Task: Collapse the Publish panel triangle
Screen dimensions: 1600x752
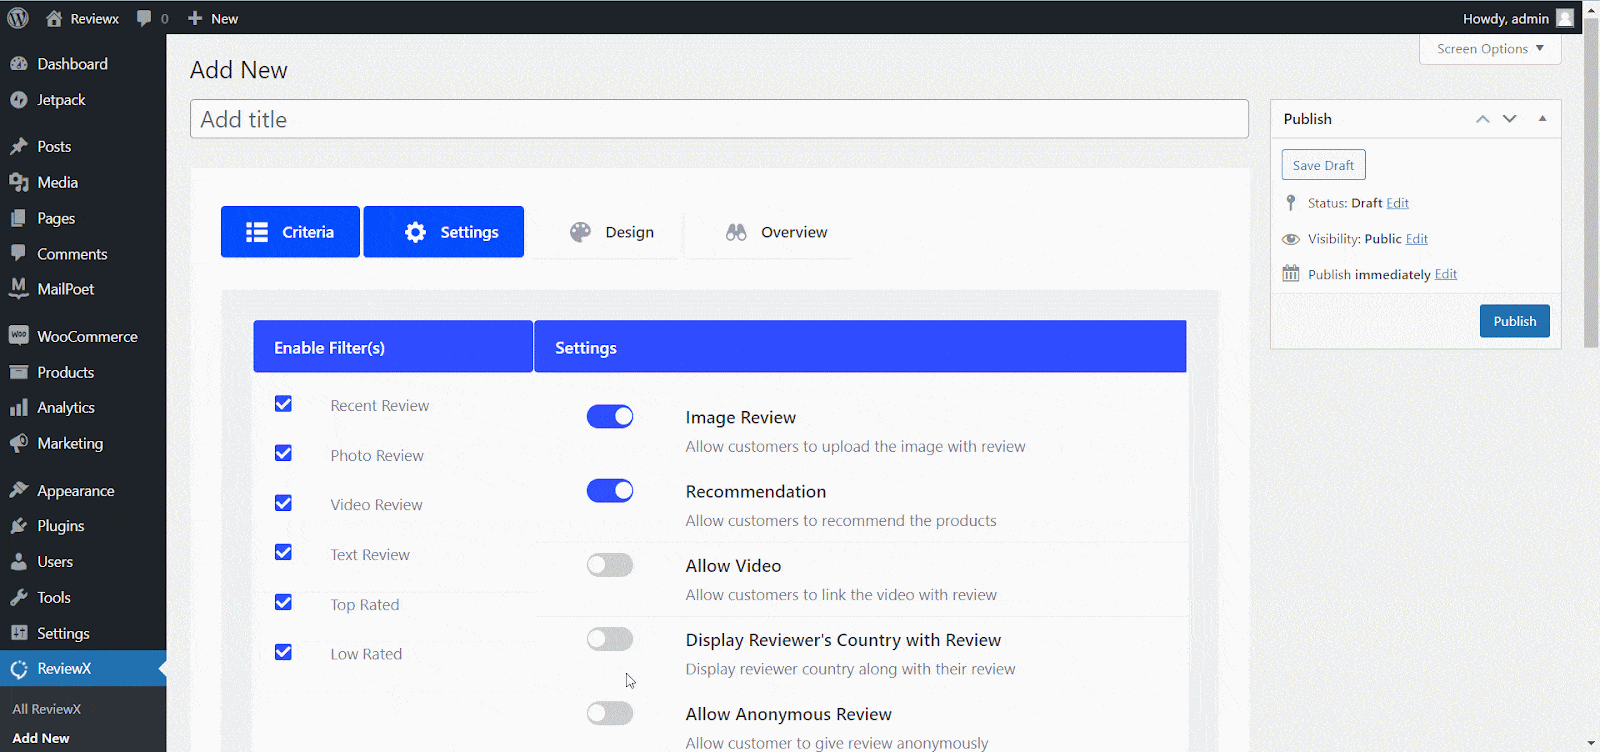Action: click(1542, 119)
